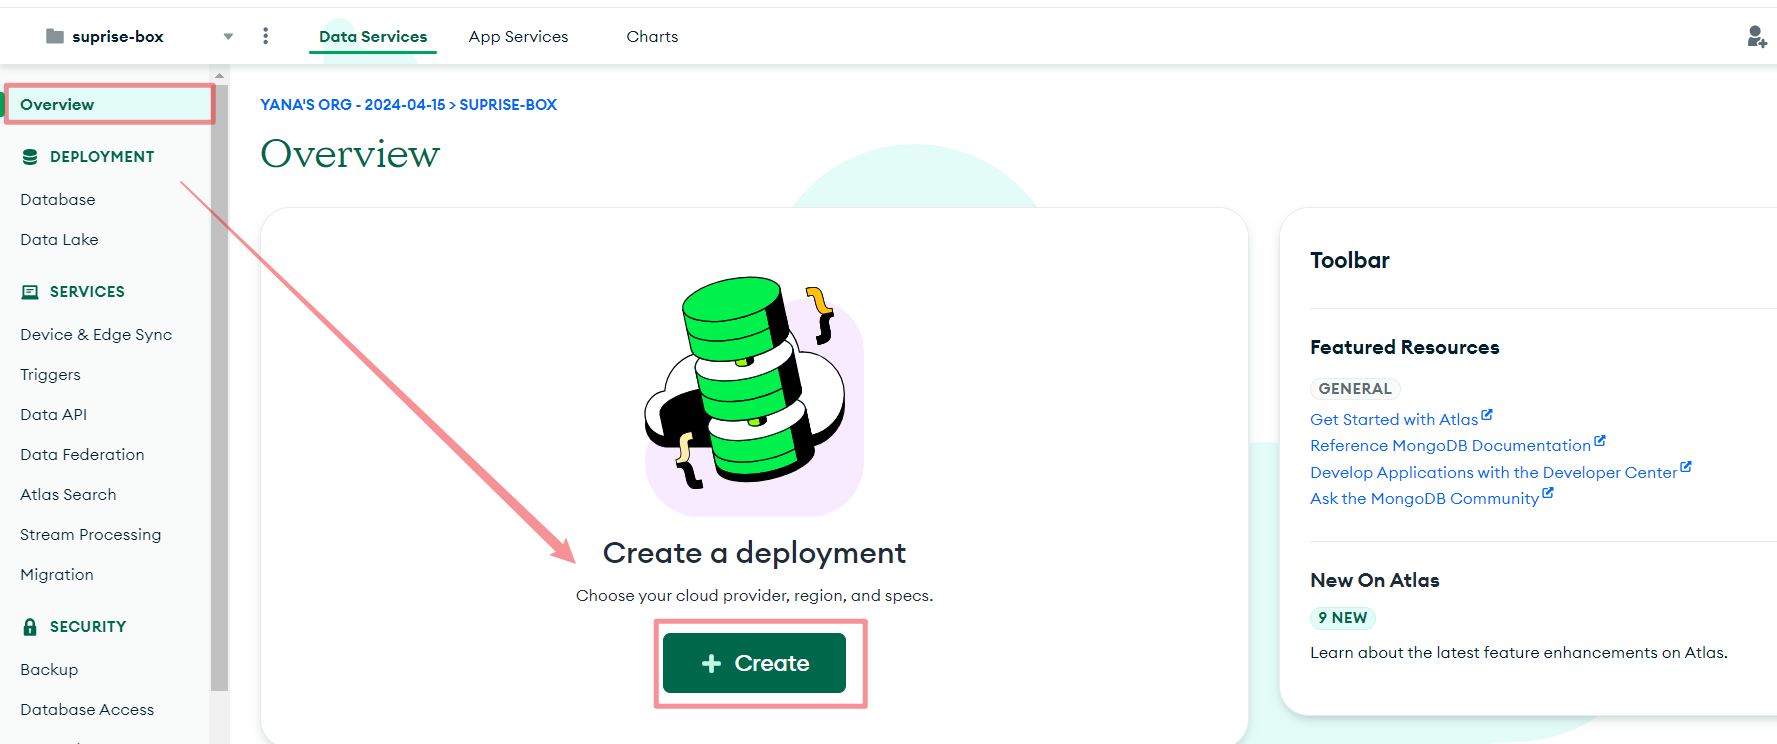Click YANA'S ORG - 2024-04-15 breadcrumb link
This screenshot has width=1777, height=744.
[x=353, y=105]
